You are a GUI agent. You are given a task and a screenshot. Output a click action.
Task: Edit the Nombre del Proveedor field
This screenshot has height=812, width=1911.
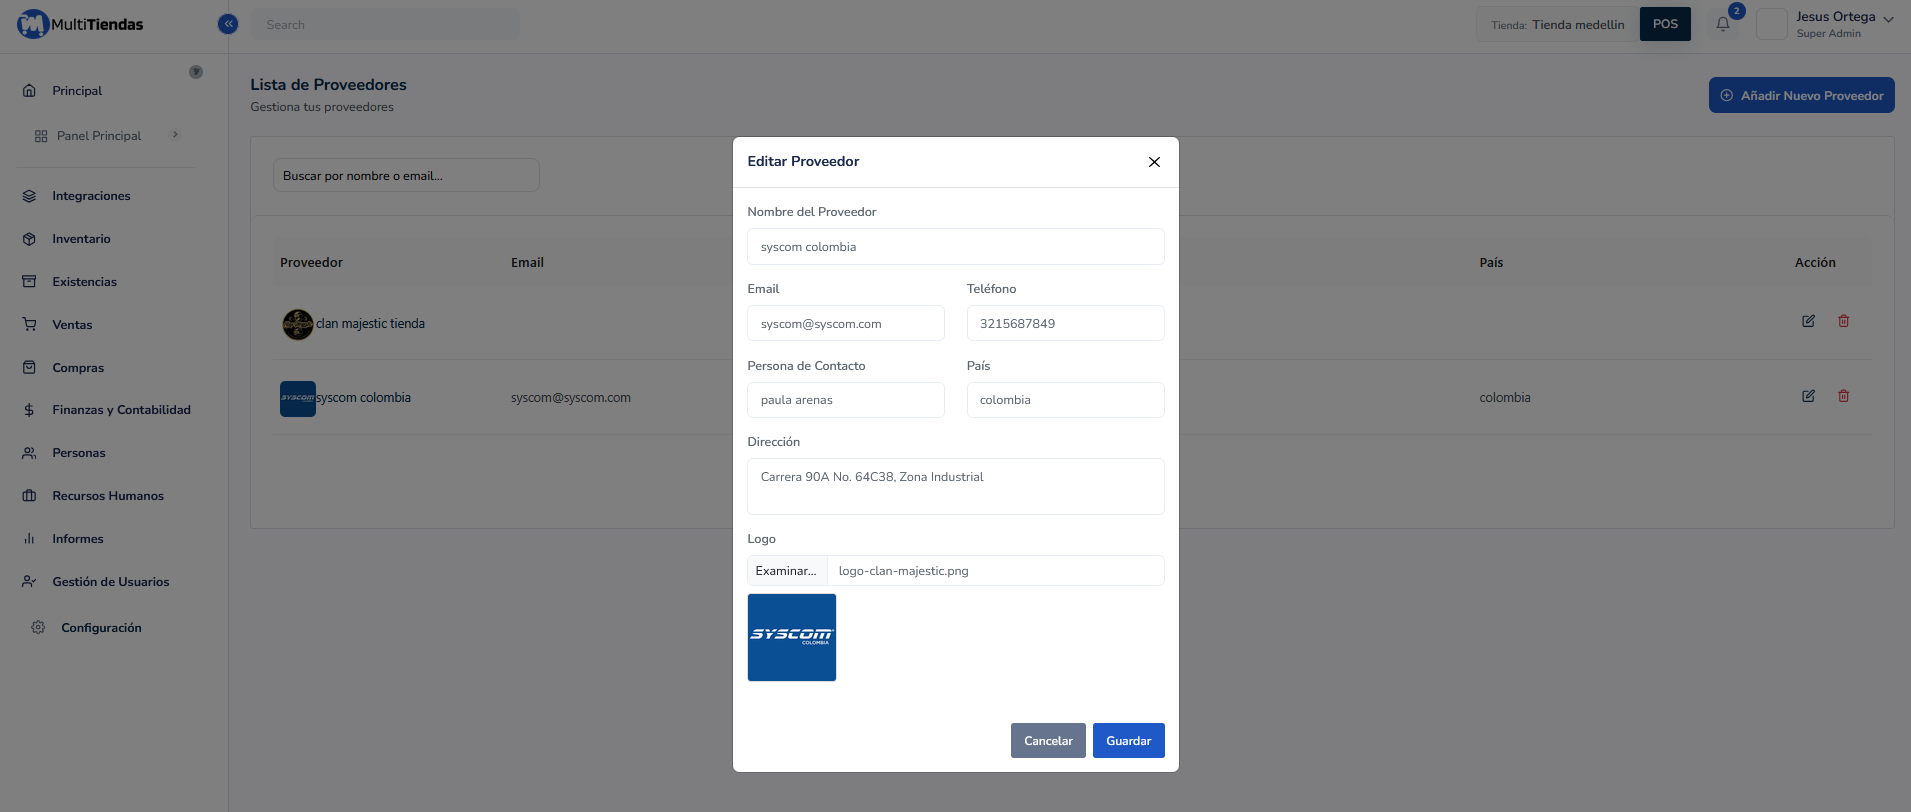[x=955, y=247]
